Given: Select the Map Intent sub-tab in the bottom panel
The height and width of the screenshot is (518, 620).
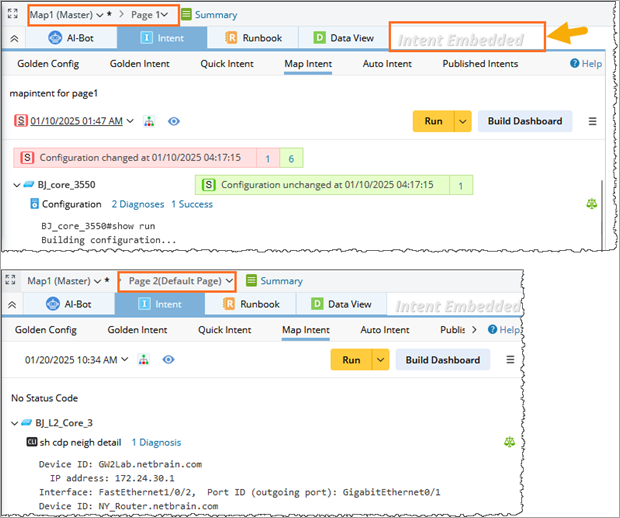Looking at the screenshot, I should point(306,330).
